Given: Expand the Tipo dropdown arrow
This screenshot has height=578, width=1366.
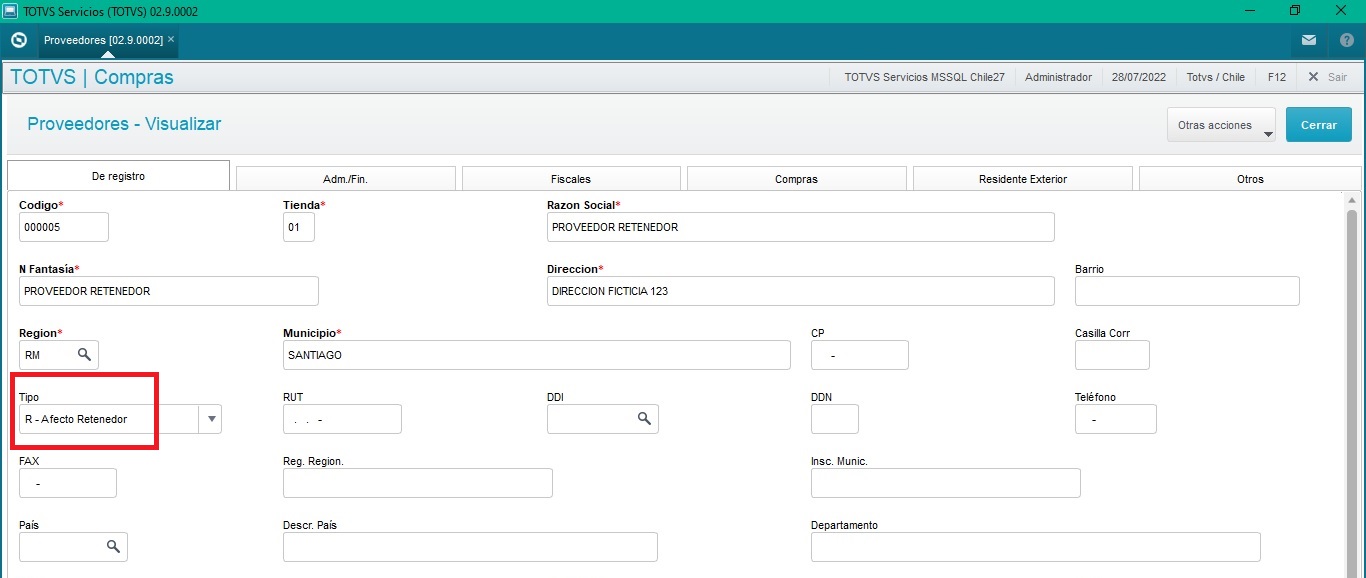Looking at the screenshot, I should coord(210,419).
